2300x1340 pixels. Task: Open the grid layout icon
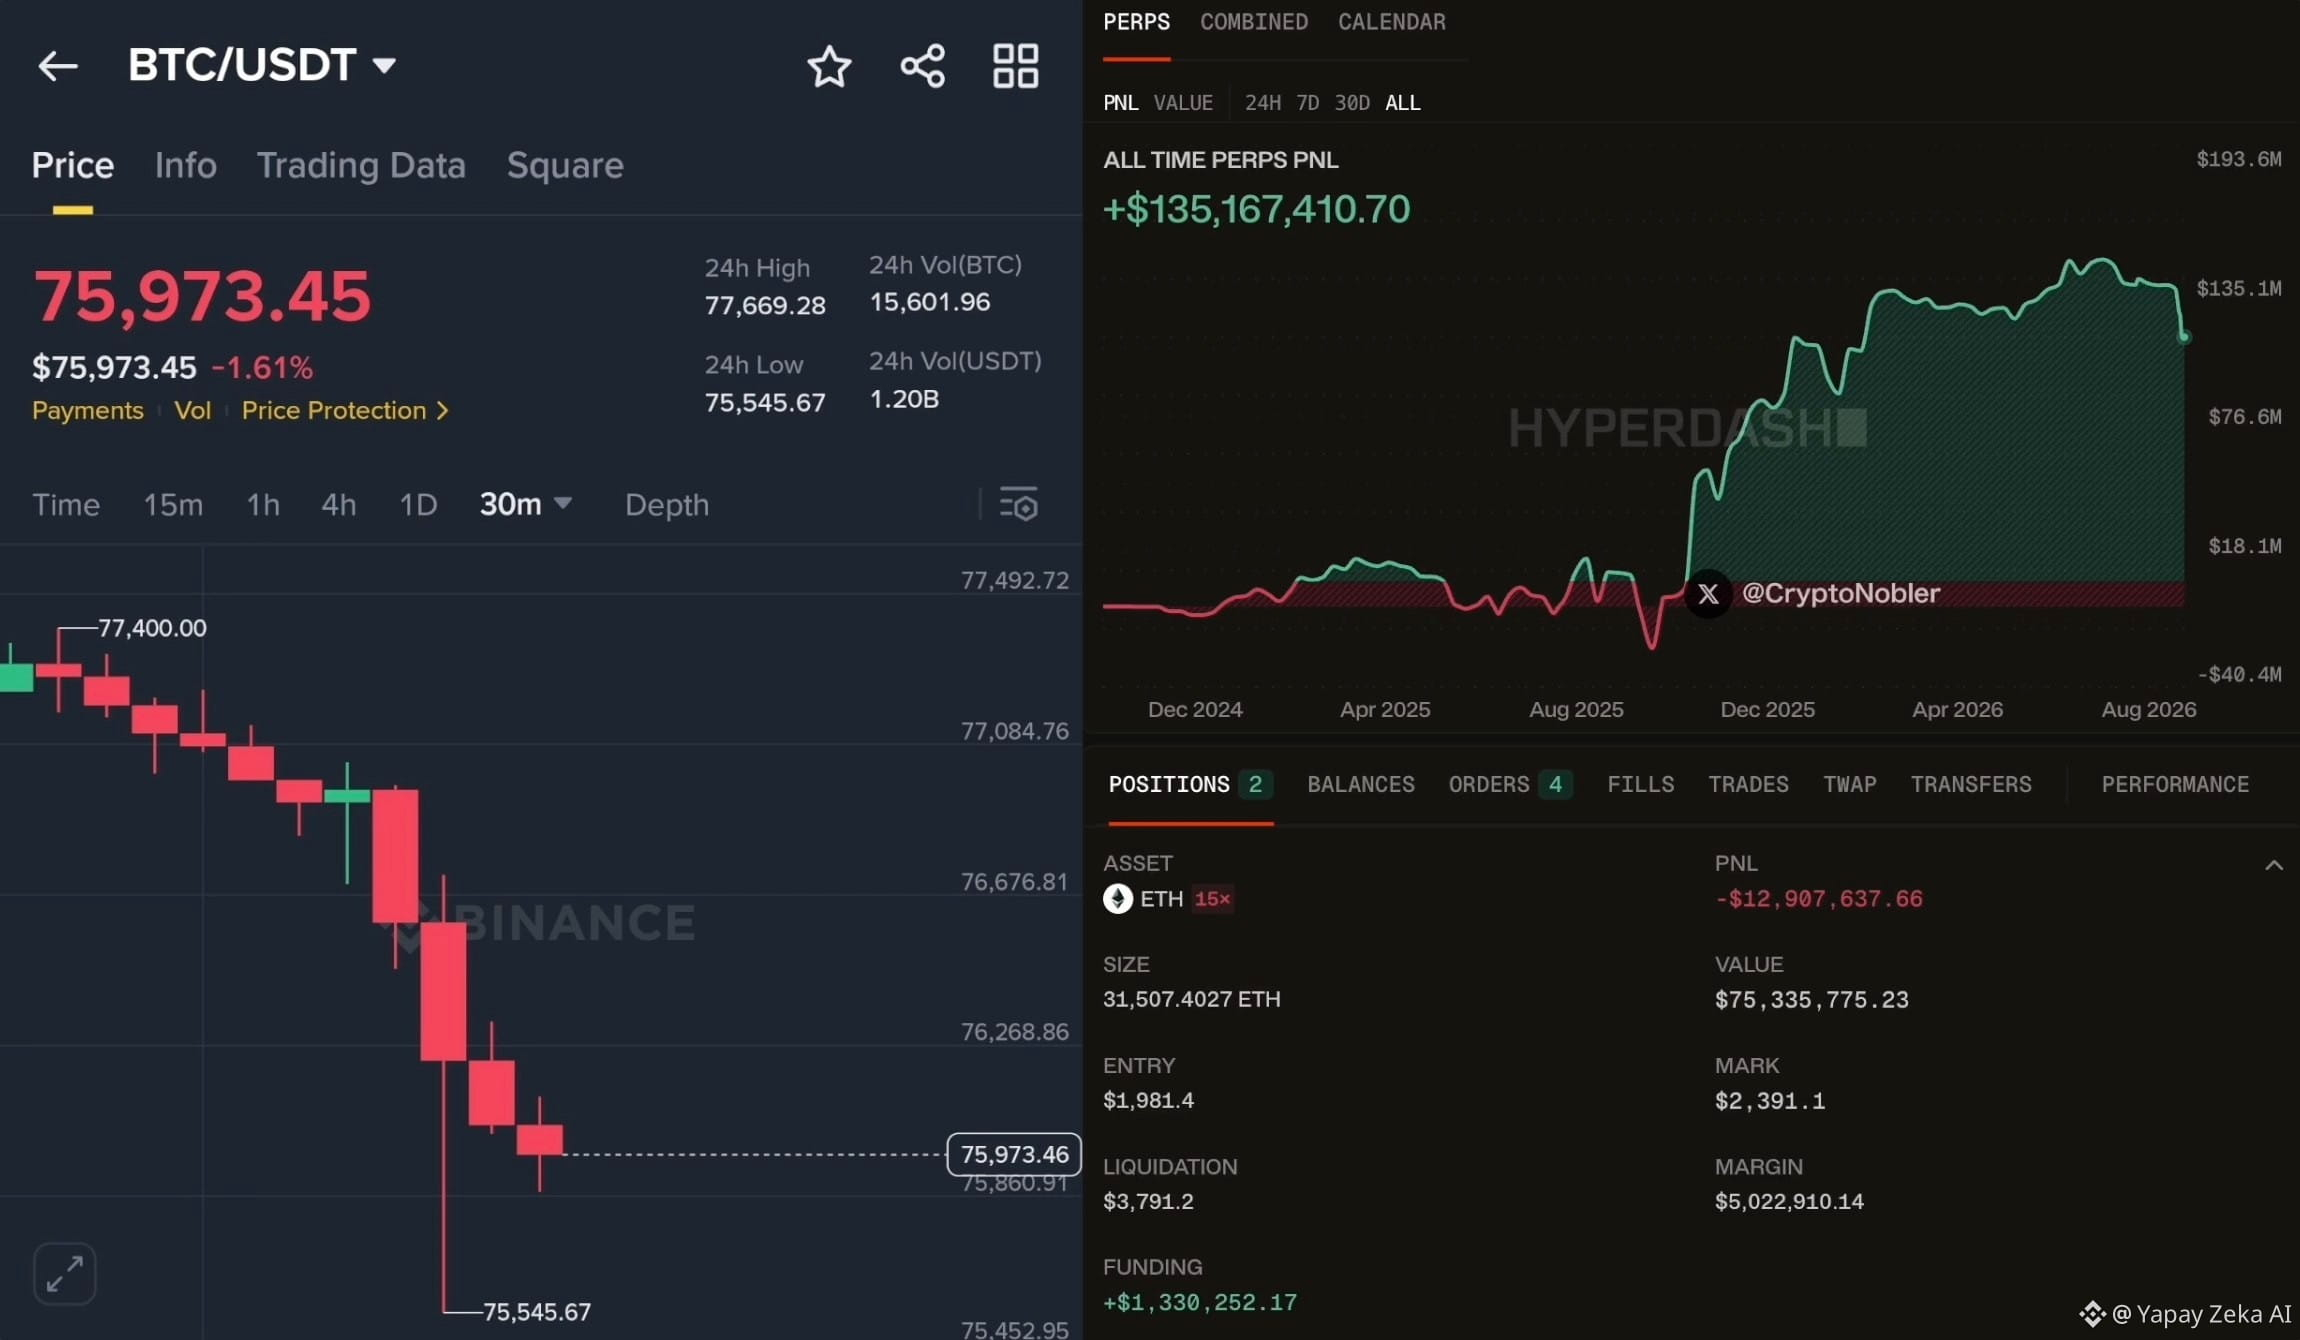pyautogui.click(x=1015, y=66)
